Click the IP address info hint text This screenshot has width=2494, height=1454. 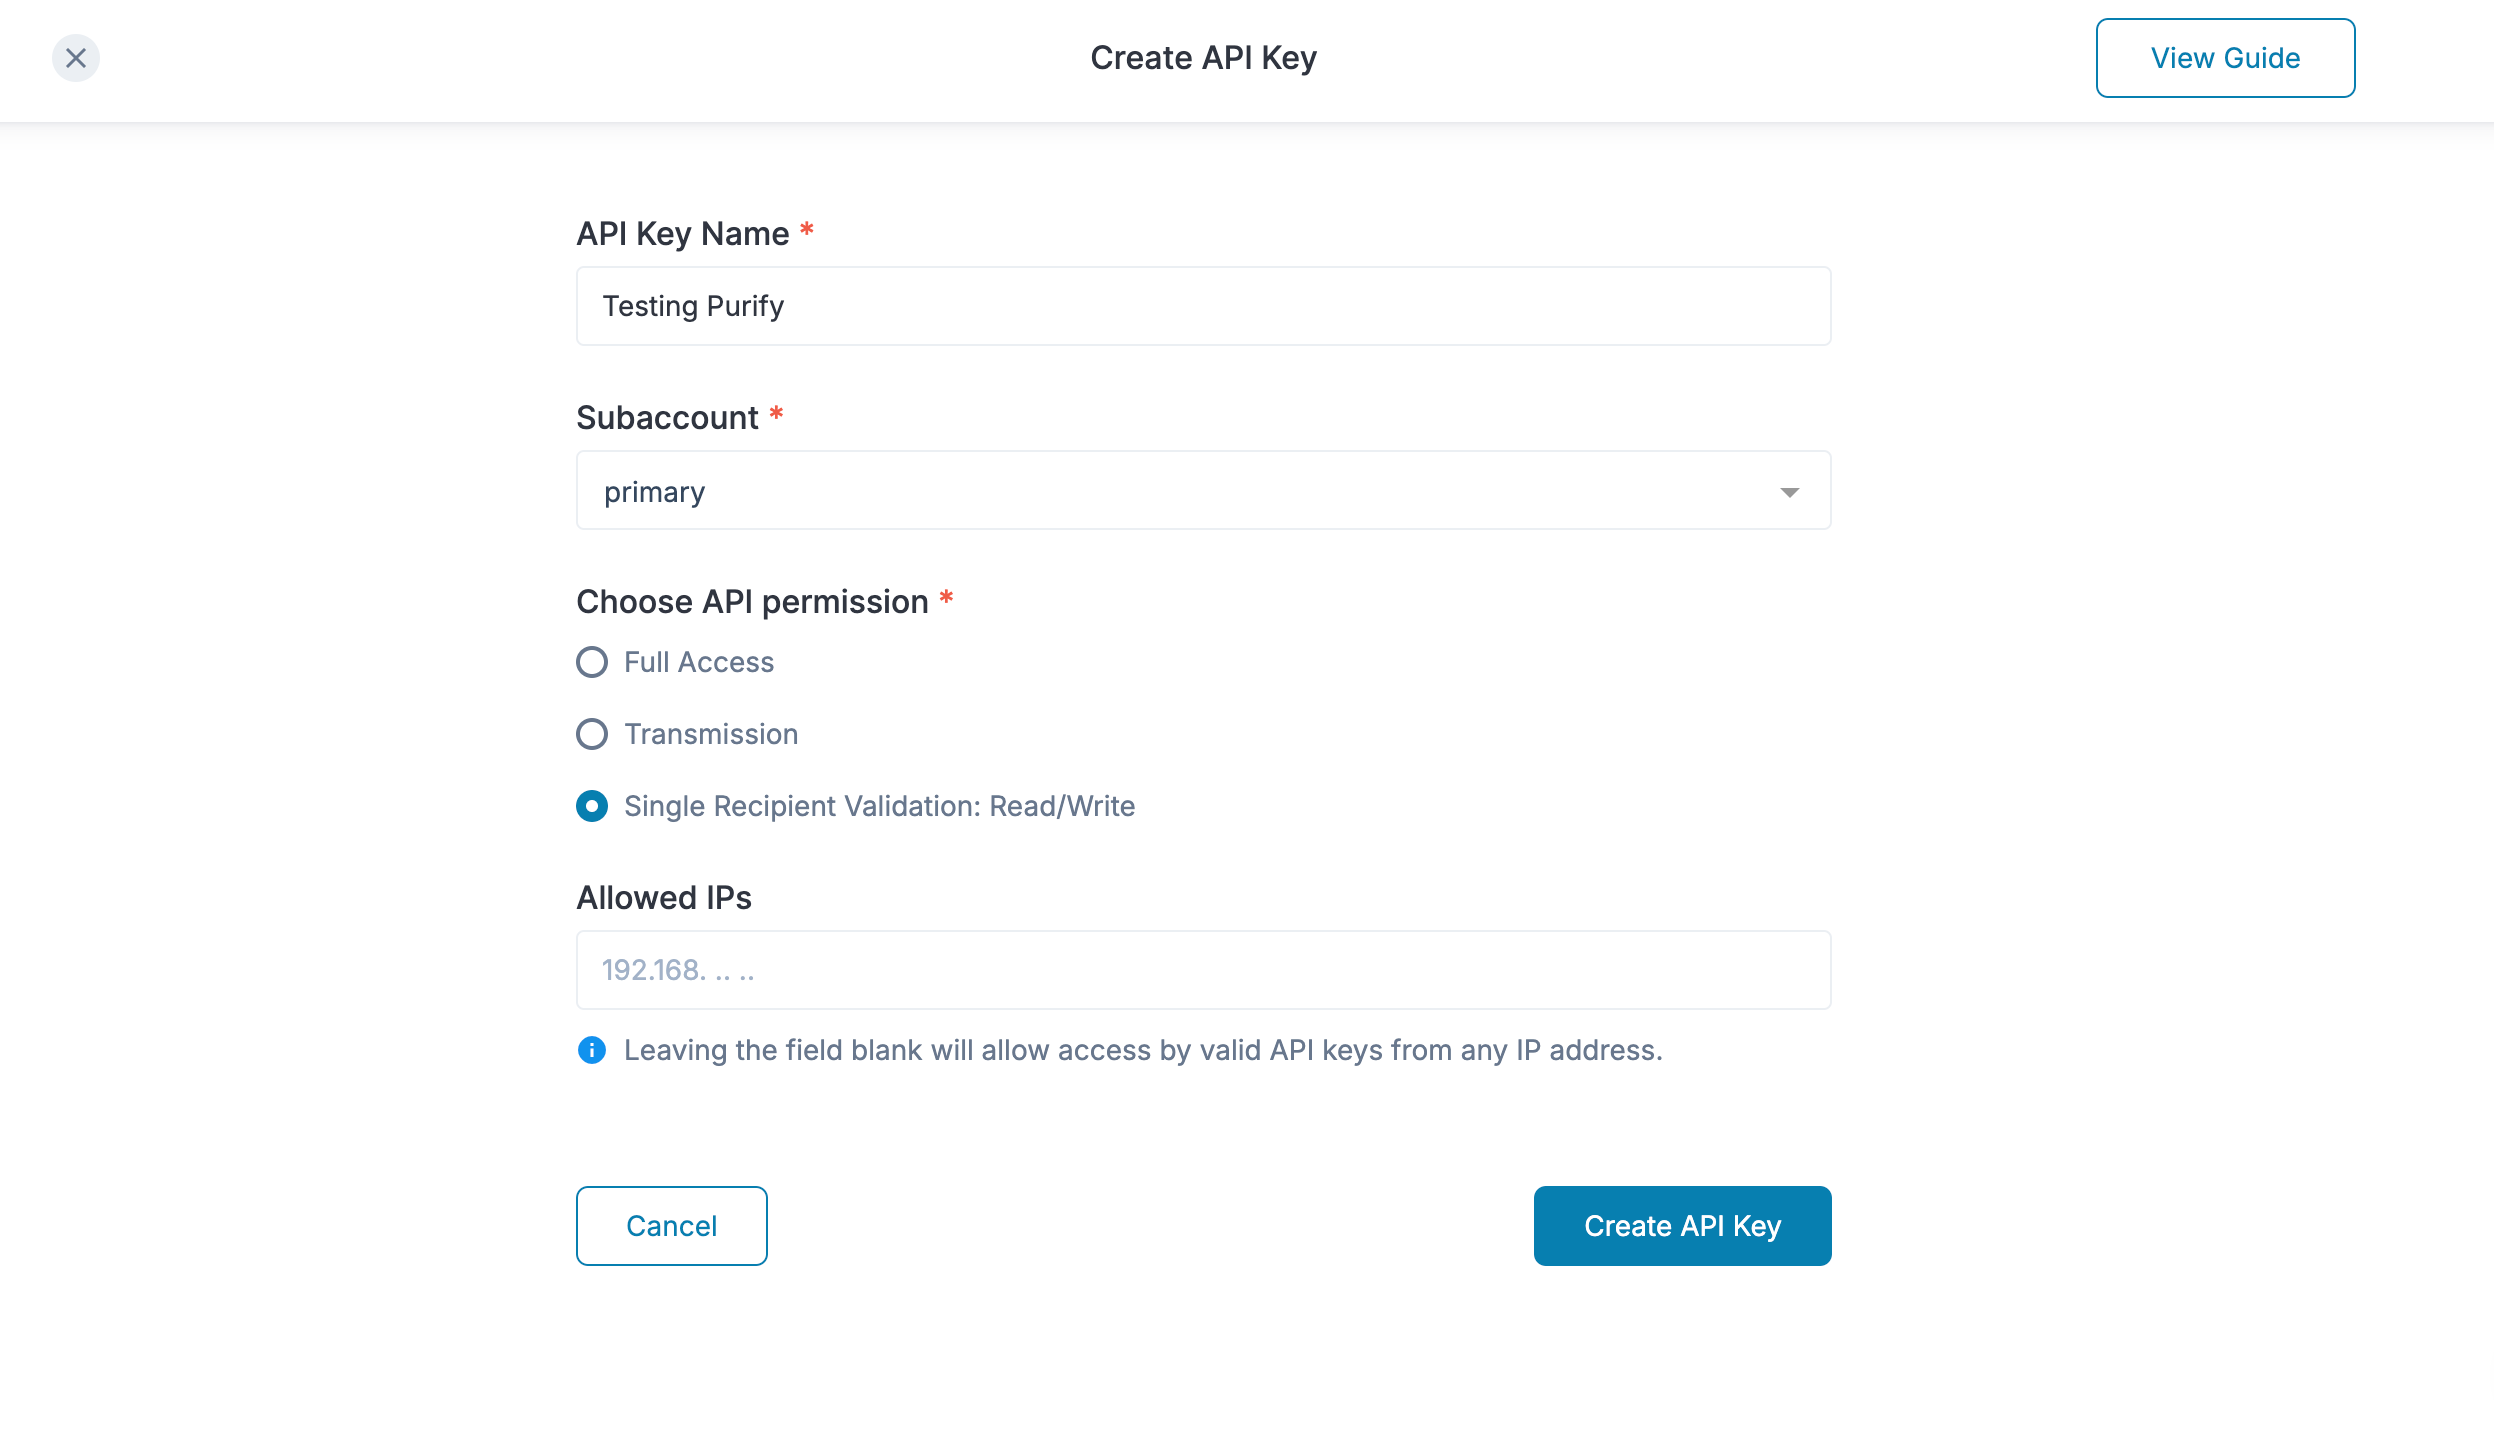click(x=1143, y=1050)
